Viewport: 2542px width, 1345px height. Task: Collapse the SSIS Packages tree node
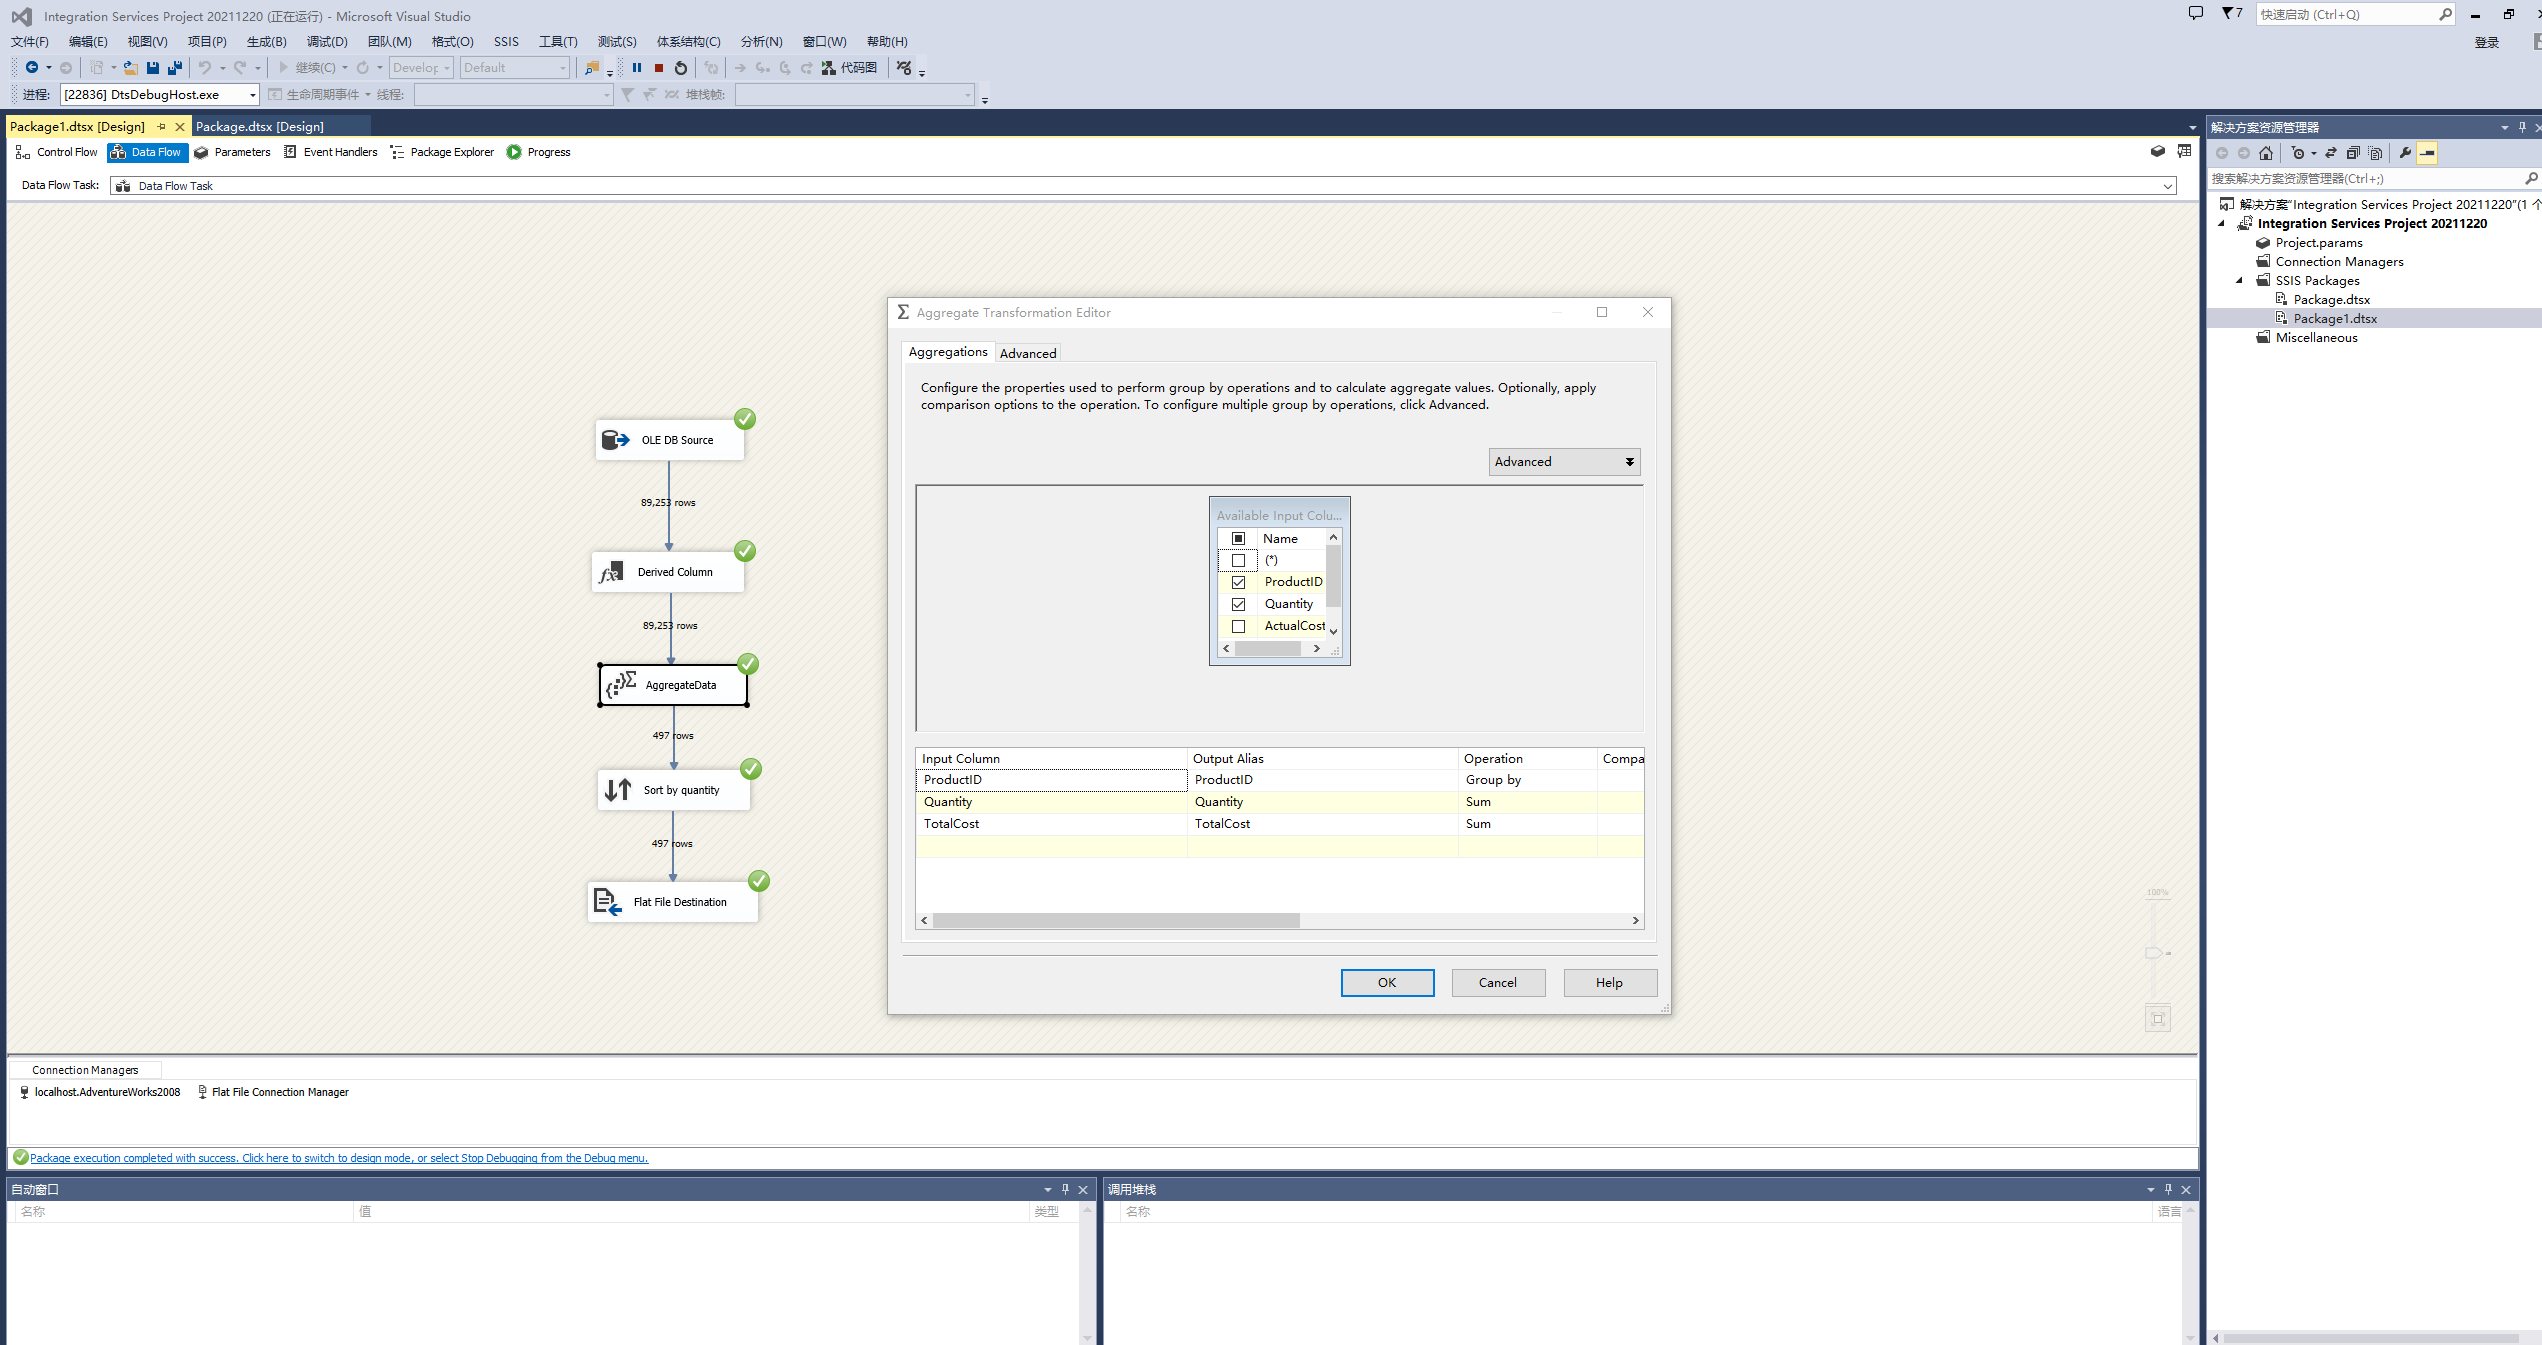point(2240,281)
